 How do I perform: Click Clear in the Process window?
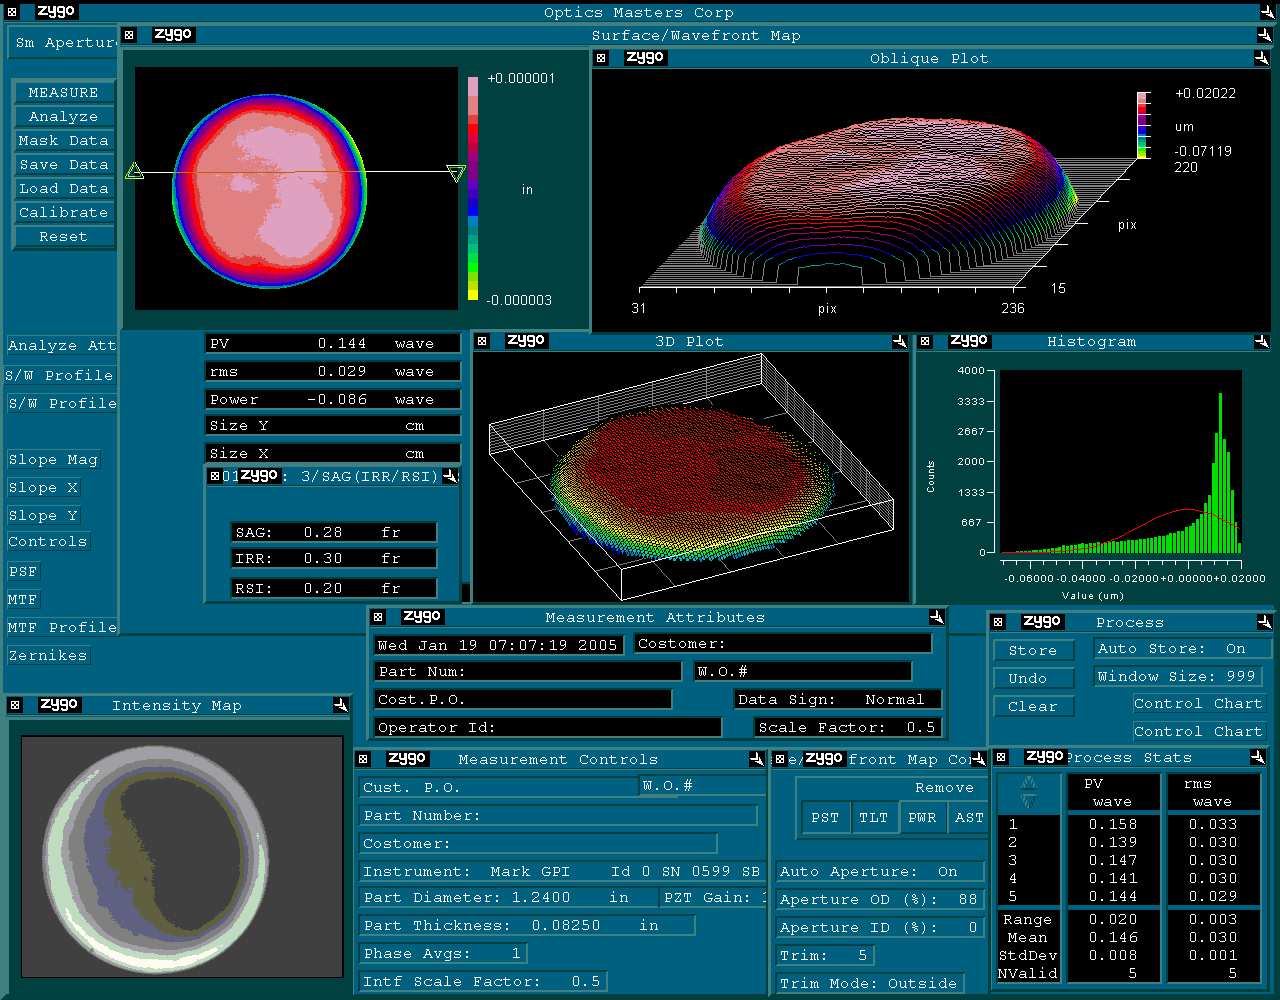(1033, 706)
